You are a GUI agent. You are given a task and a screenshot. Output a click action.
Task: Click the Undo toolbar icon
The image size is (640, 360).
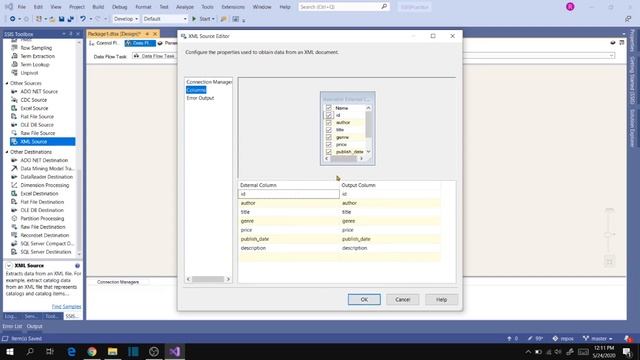pos(83,19)
